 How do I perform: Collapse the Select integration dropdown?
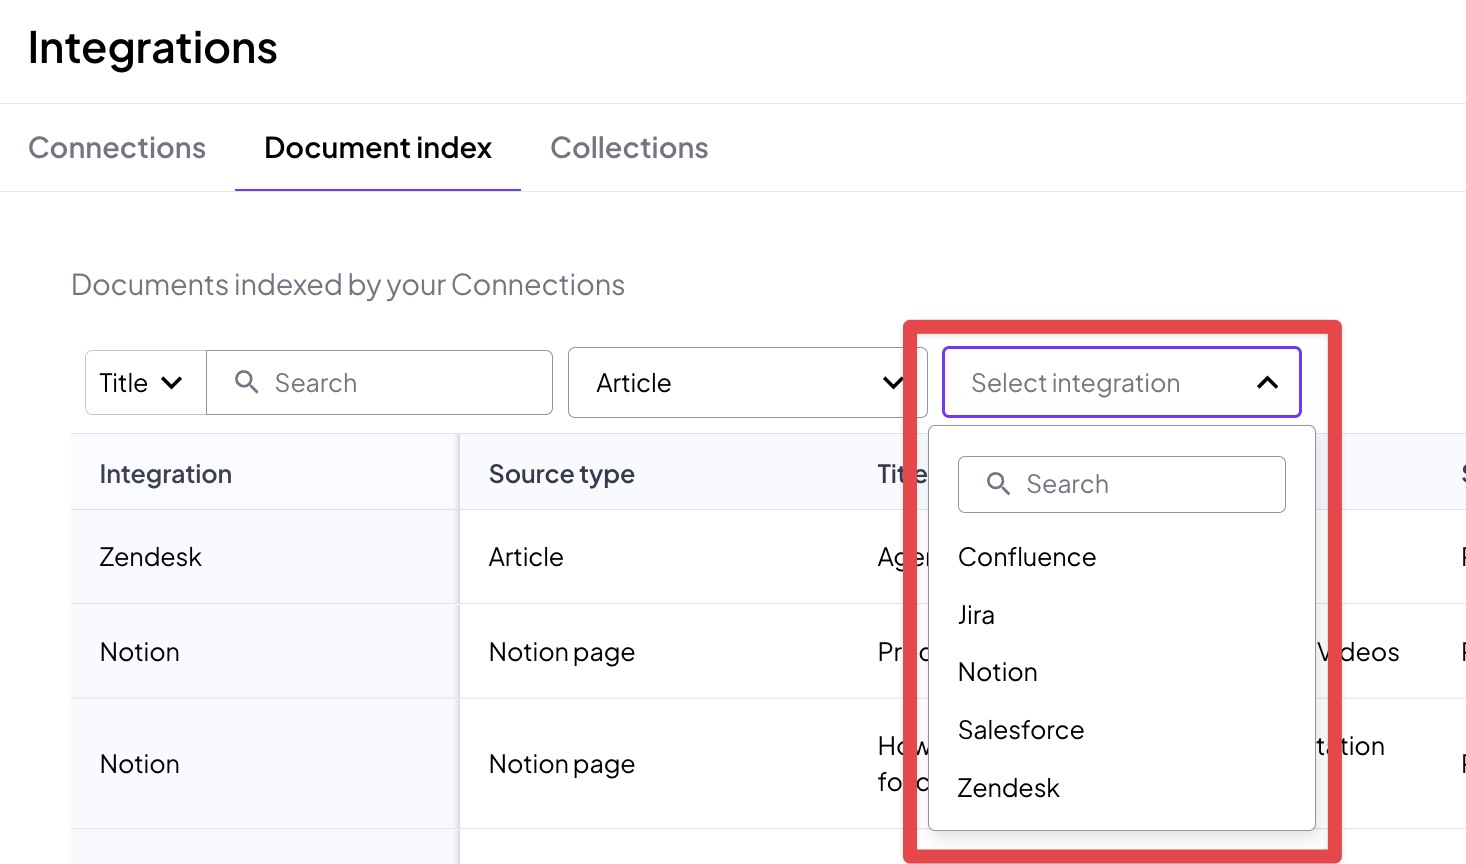coord(1122,383)
